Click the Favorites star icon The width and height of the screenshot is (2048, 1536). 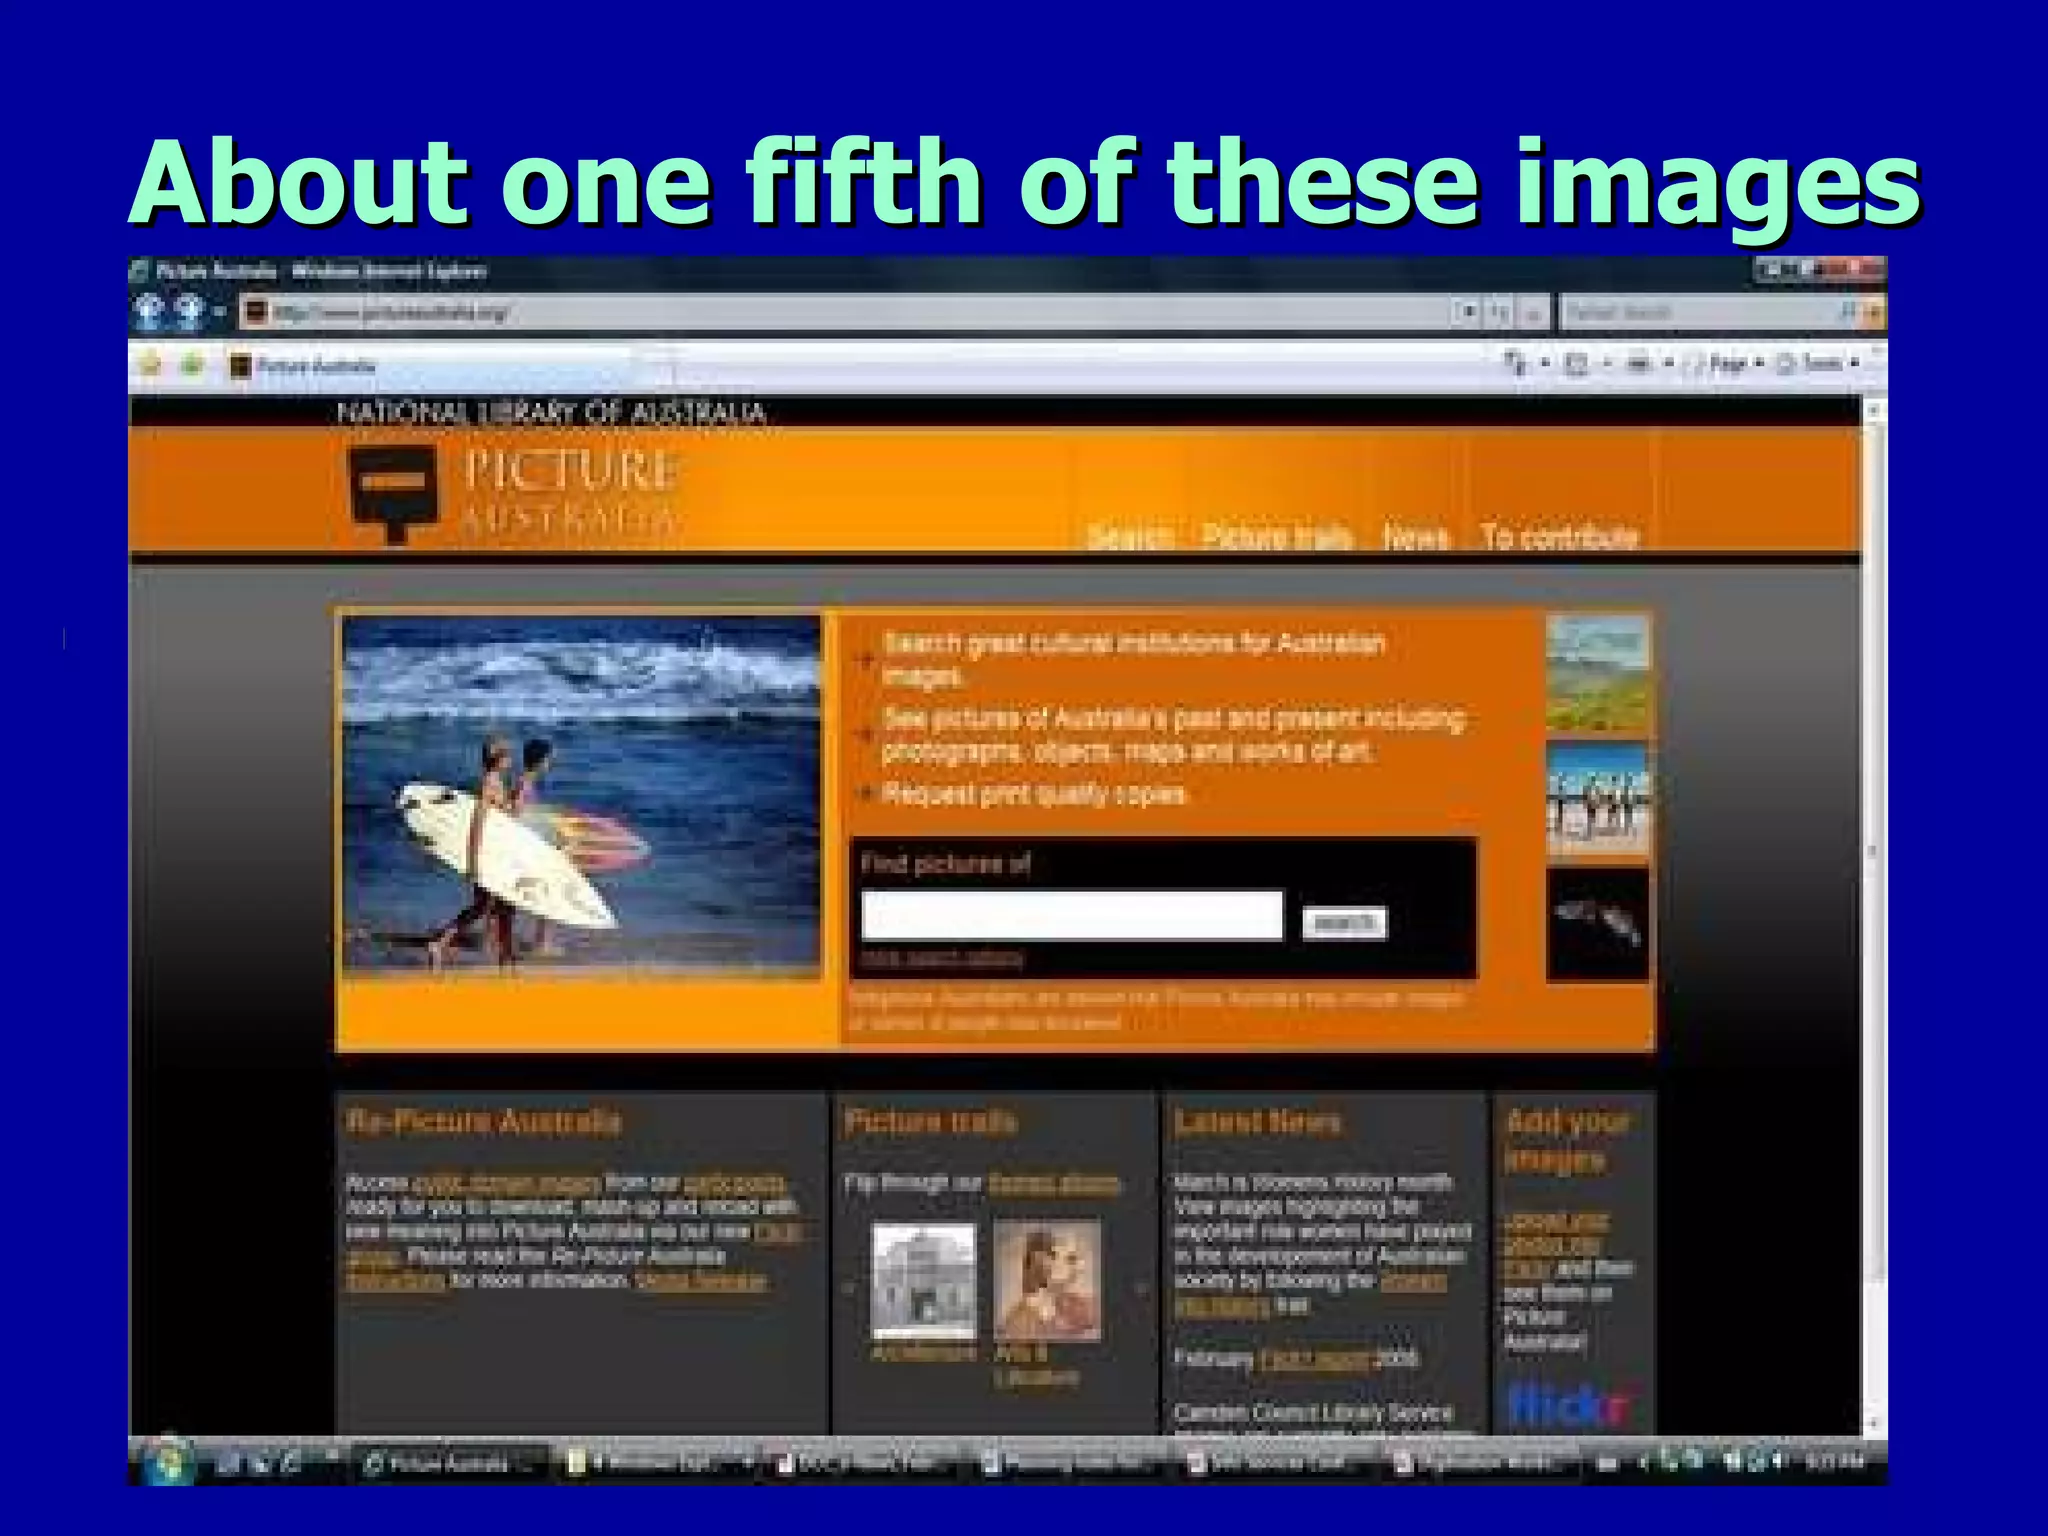point(151,365)
